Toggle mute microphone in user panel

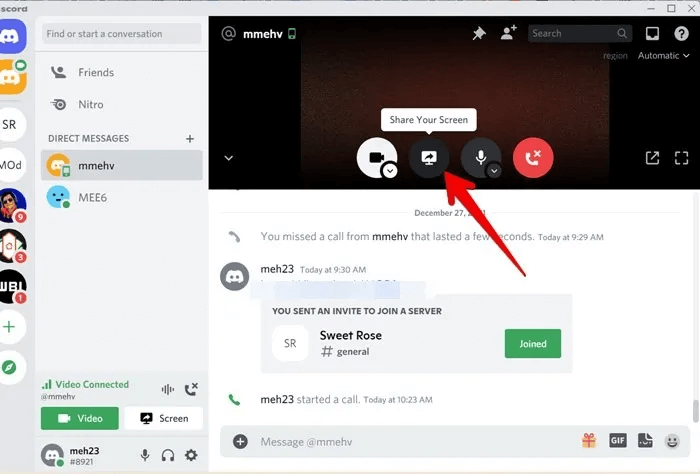coord(145,455)
